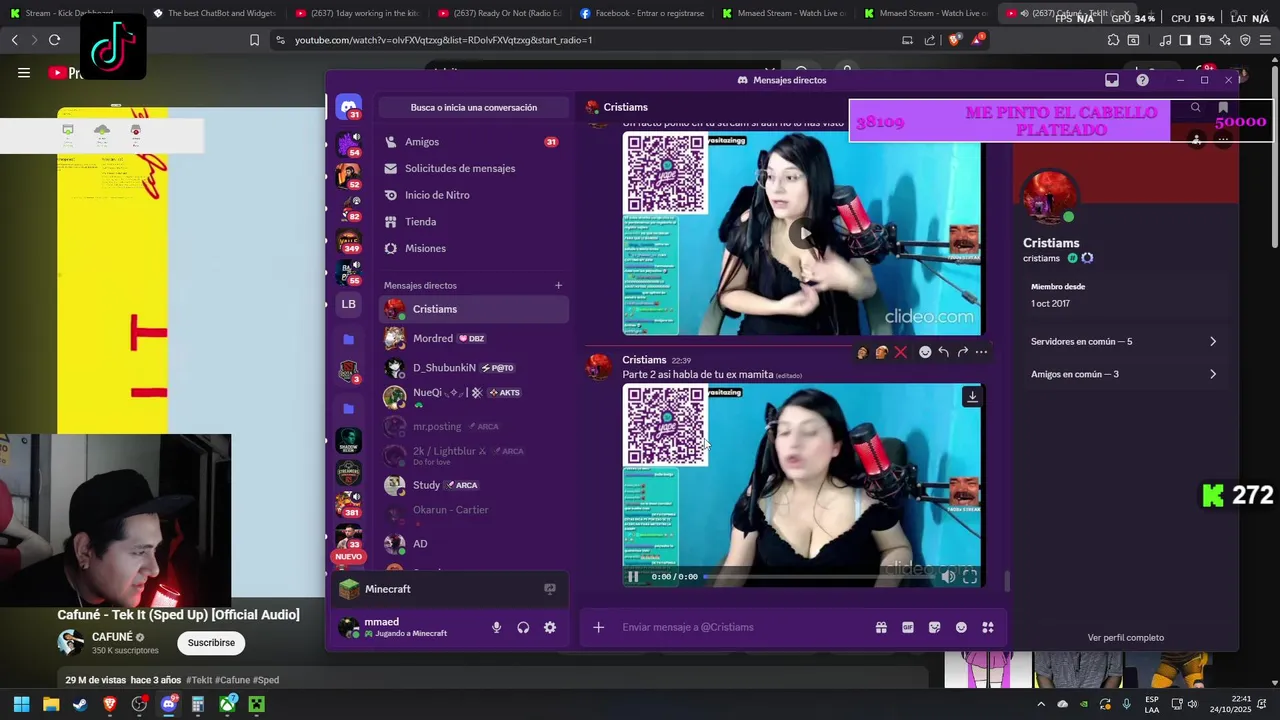Open more profile options ellipsis button

click(1223, 140)
